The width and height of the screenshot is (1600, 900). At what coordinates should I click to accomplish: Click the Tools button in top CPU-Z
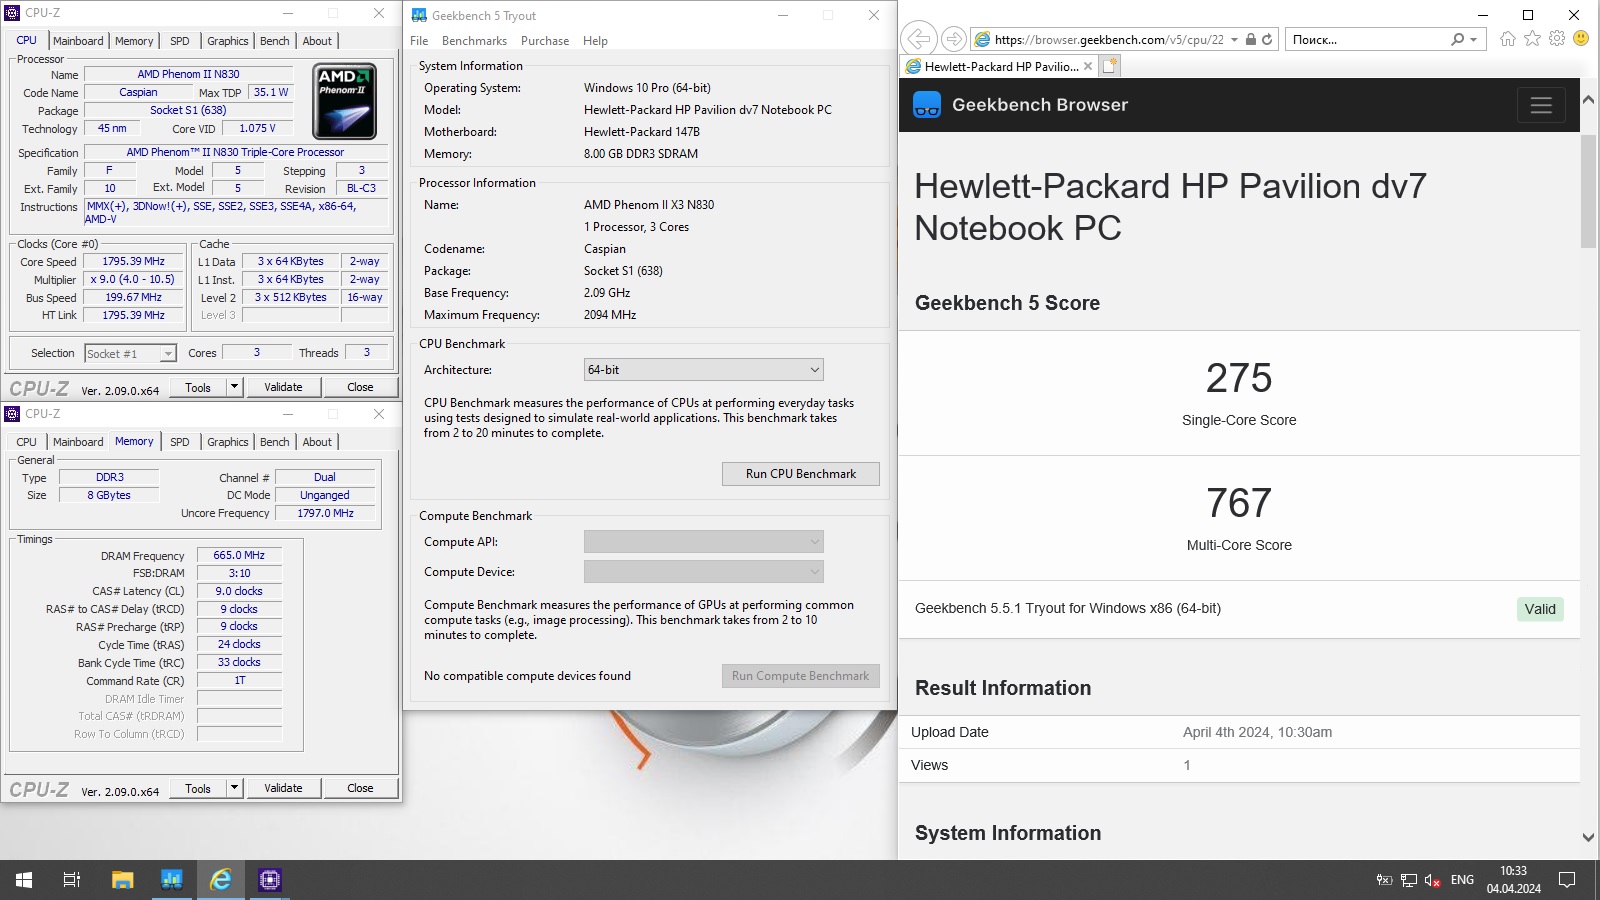198,387
